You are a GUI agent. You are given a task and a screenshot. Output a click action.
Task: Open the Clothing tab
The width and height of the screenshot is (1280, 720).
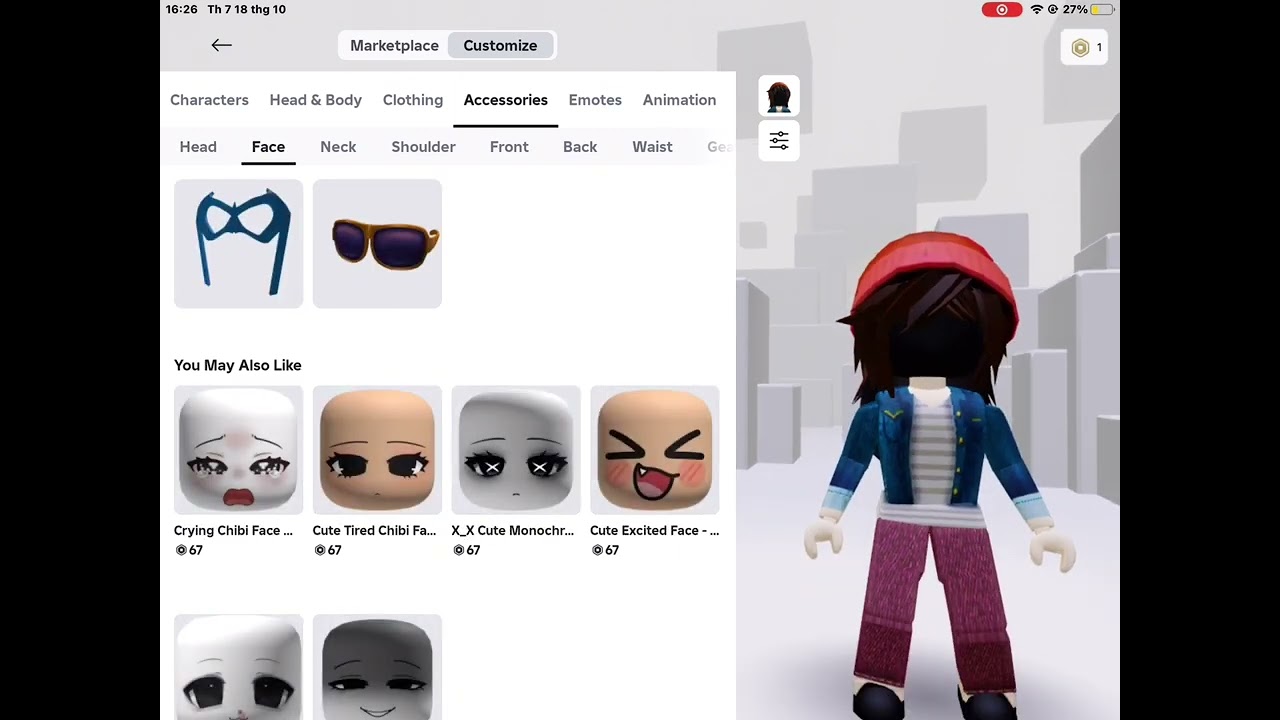413,100
